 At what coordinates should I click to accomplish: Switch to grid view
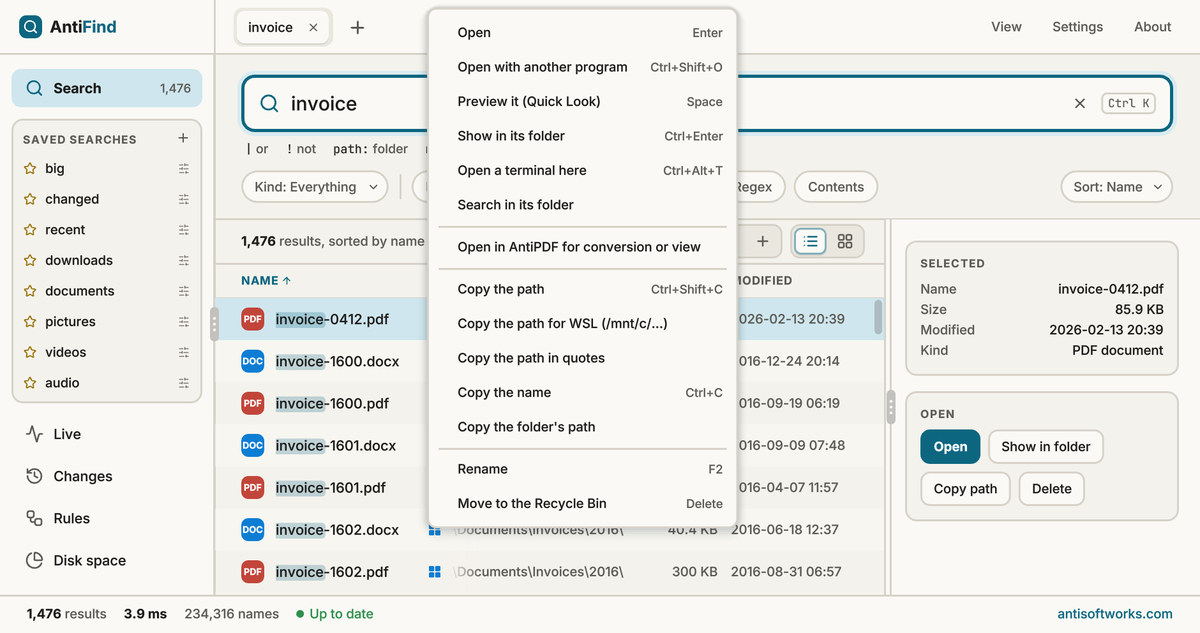(x=845, y=241)
